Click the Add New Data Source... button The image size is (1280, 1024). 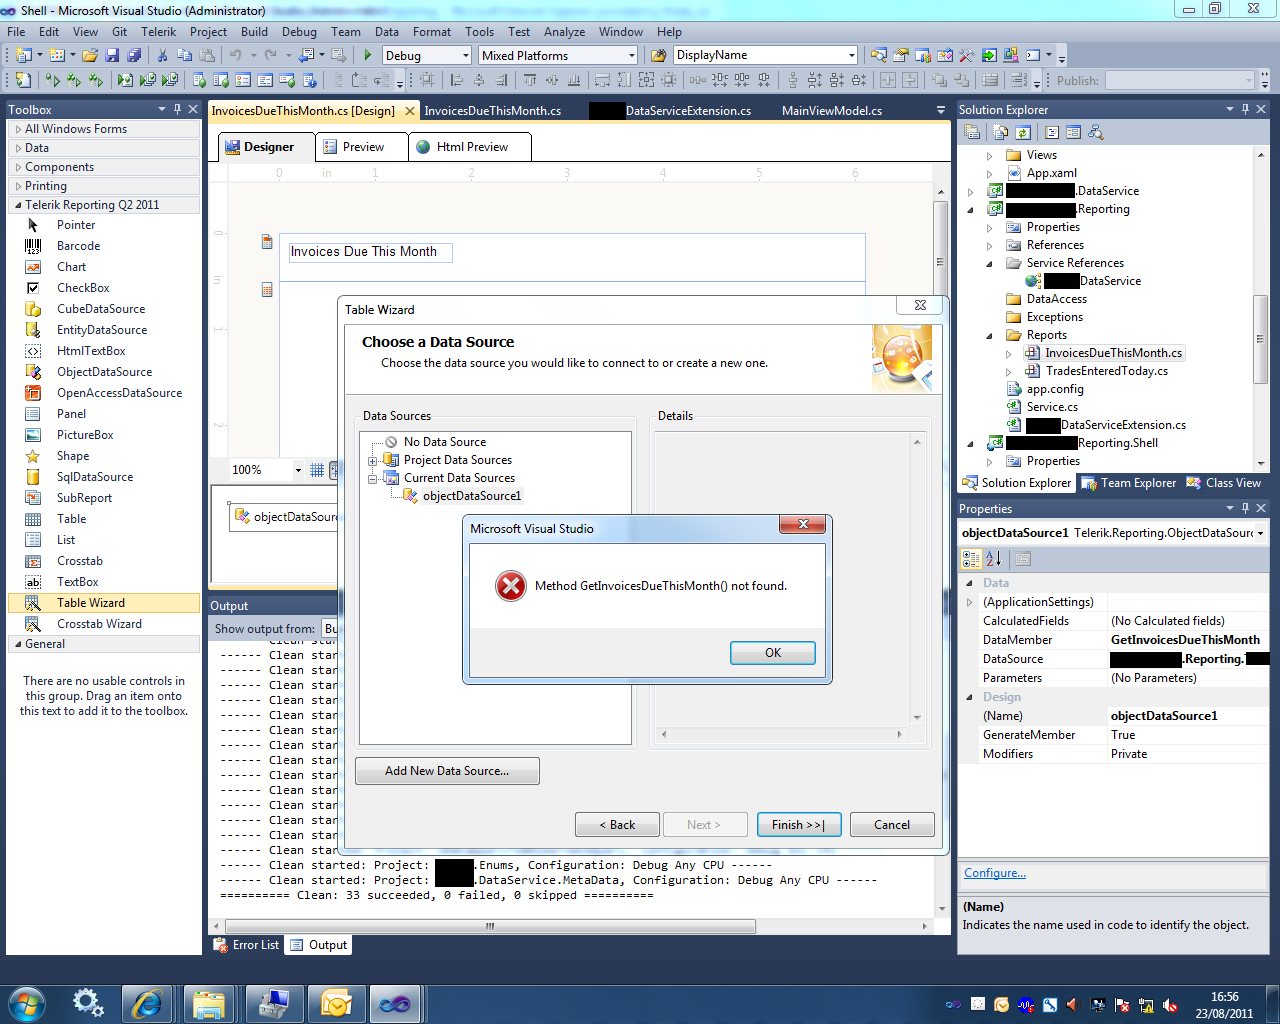(447, 771)
